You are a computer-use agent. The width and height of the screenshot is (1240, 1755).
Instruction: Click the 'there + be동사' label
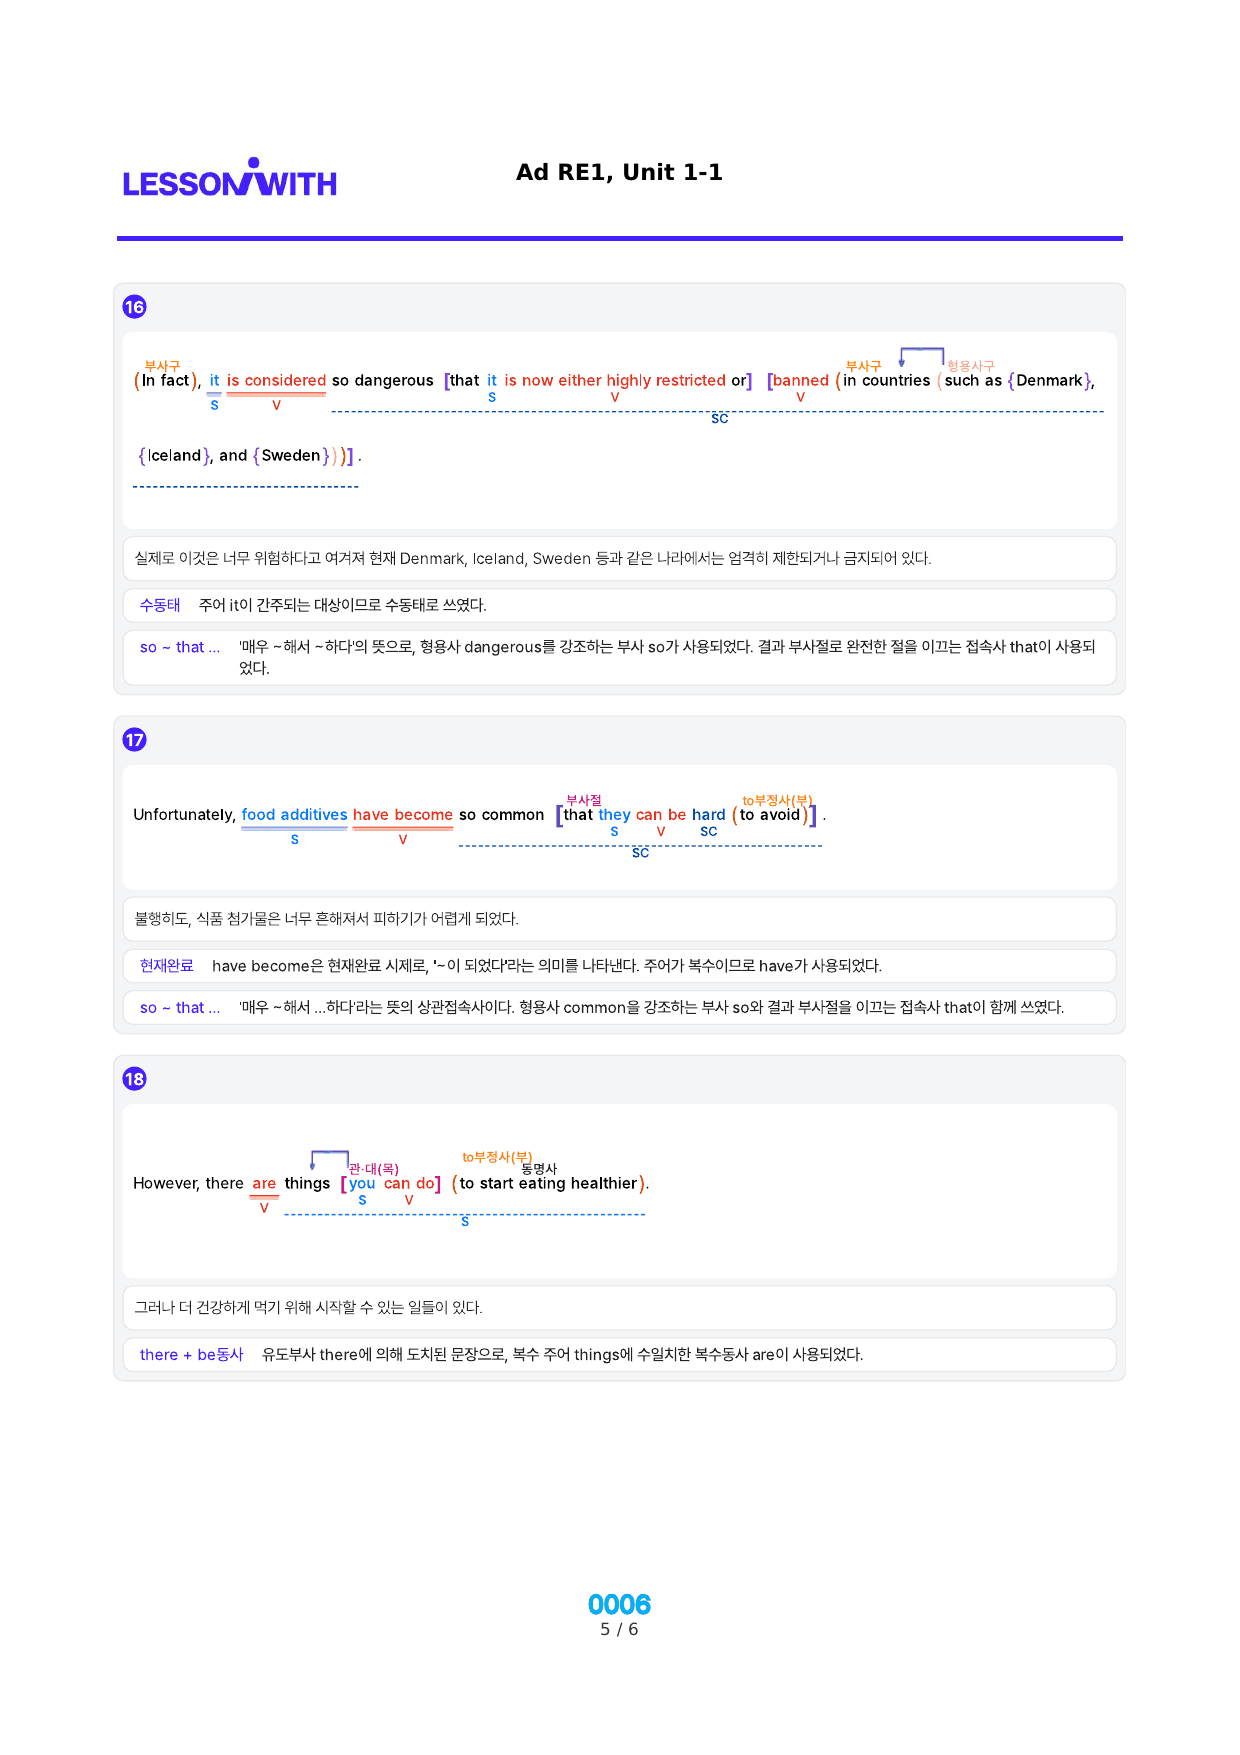[191, 1355]
